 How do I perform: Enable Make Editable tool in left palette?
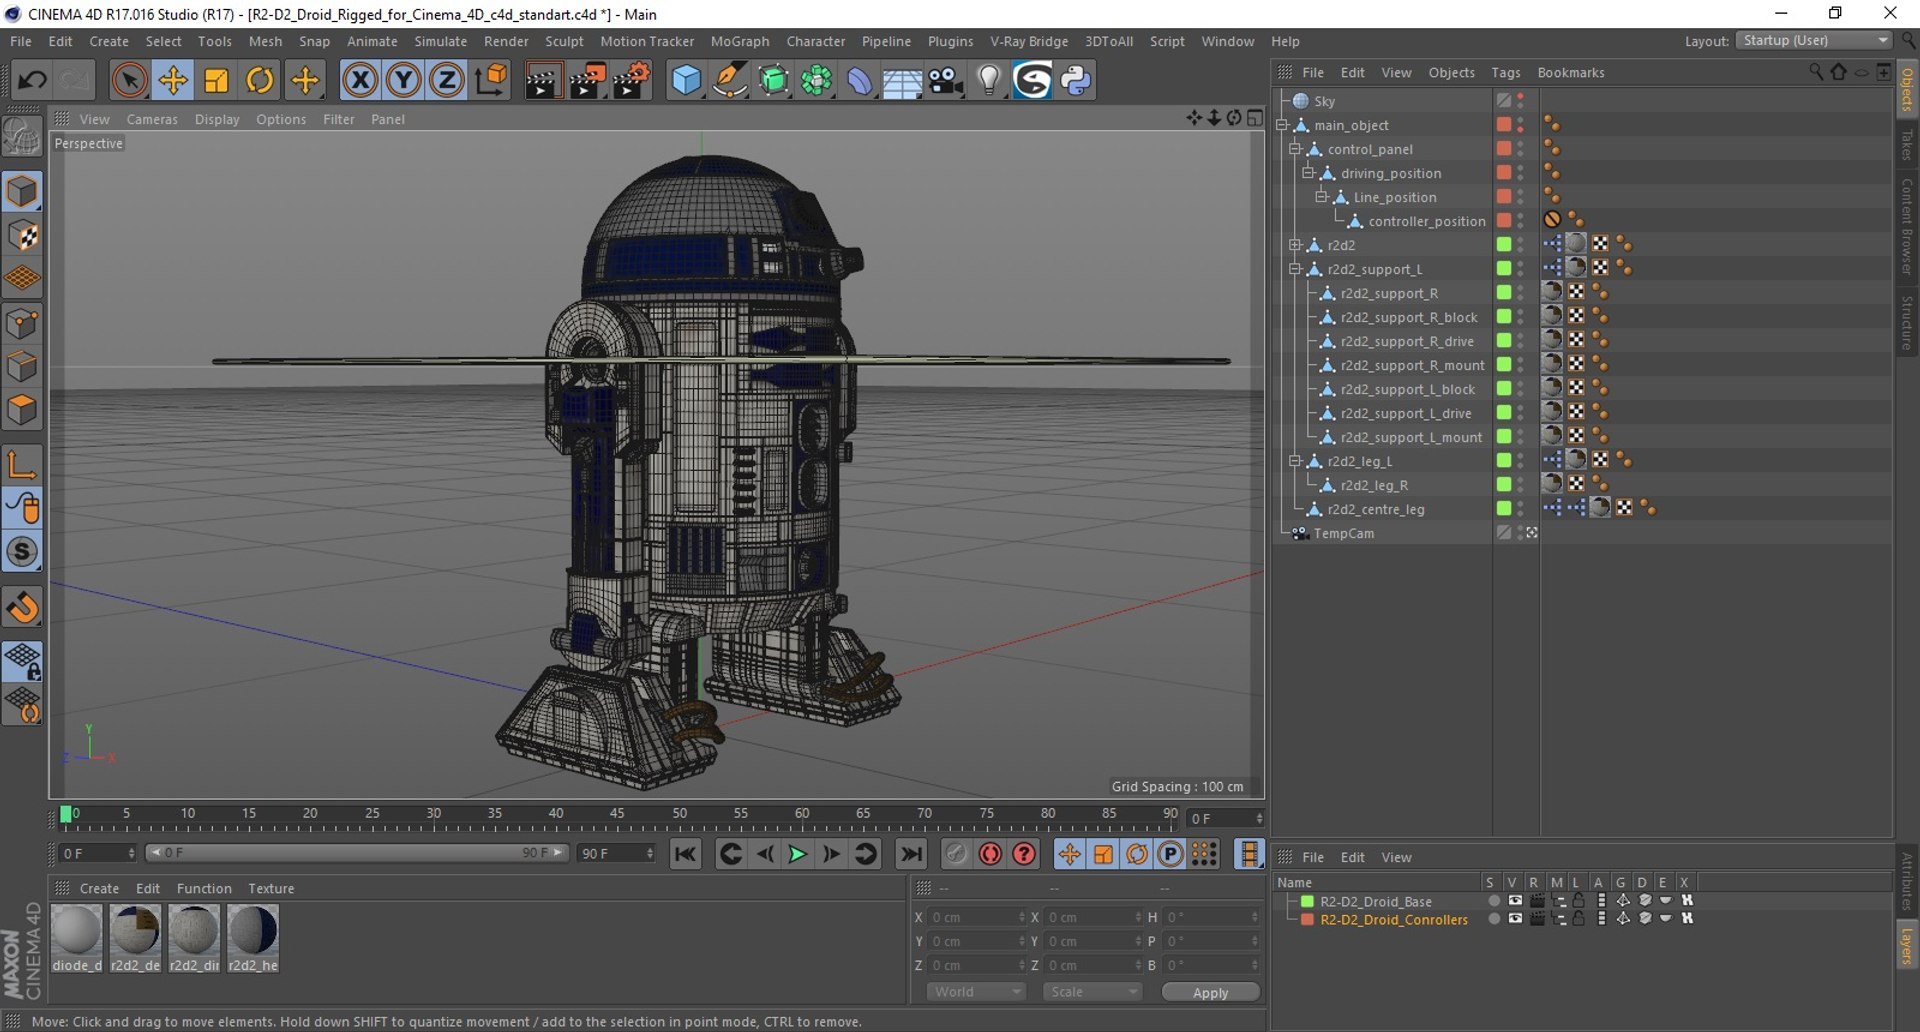click(22, 137)
